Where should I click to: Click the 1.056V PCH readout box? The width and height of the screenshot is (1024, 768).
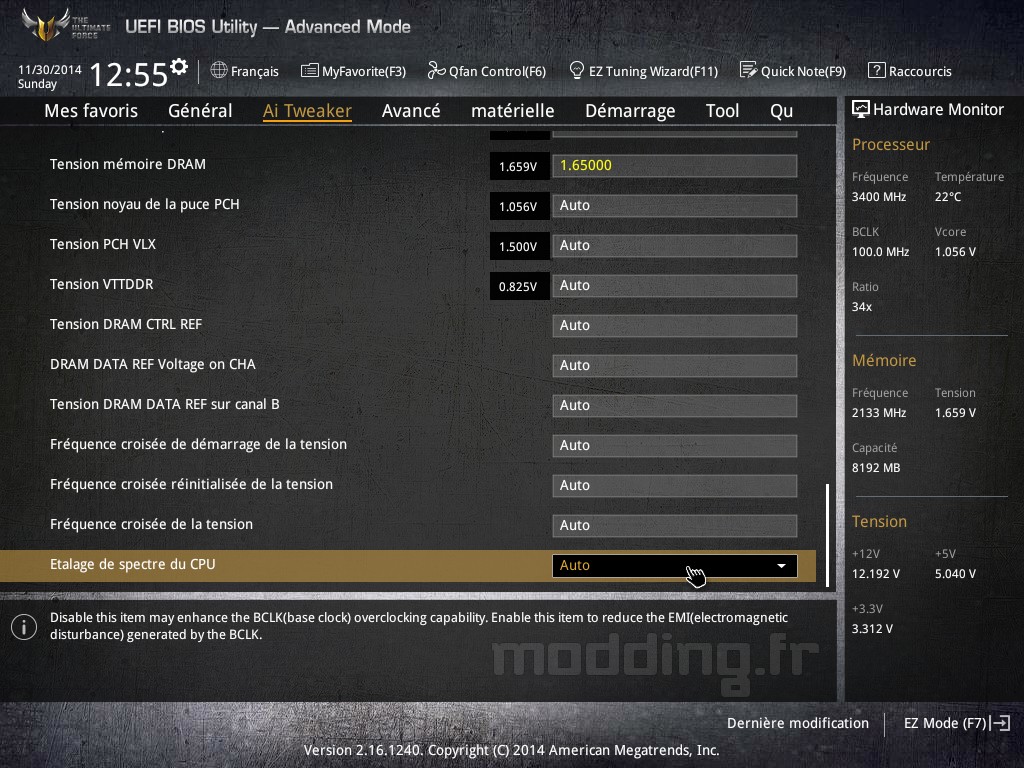519,206
